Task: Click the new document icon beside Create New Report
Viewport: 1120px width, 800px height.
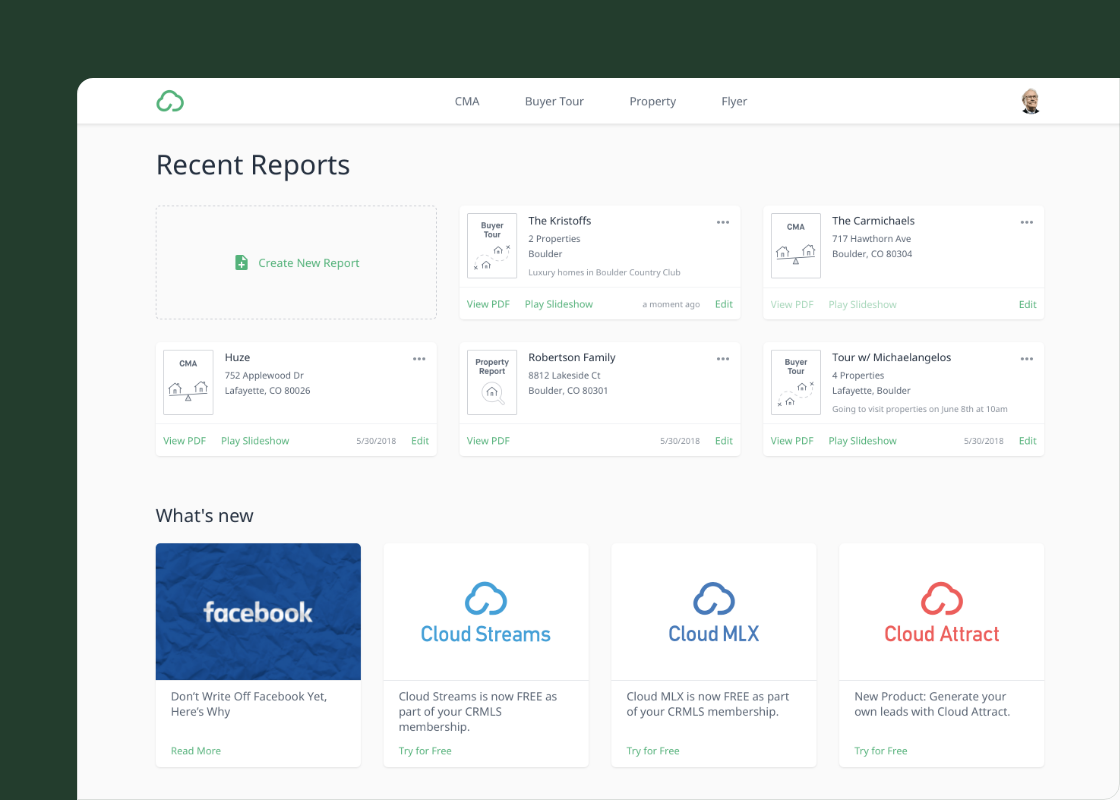Action: (x=241, y=263)
